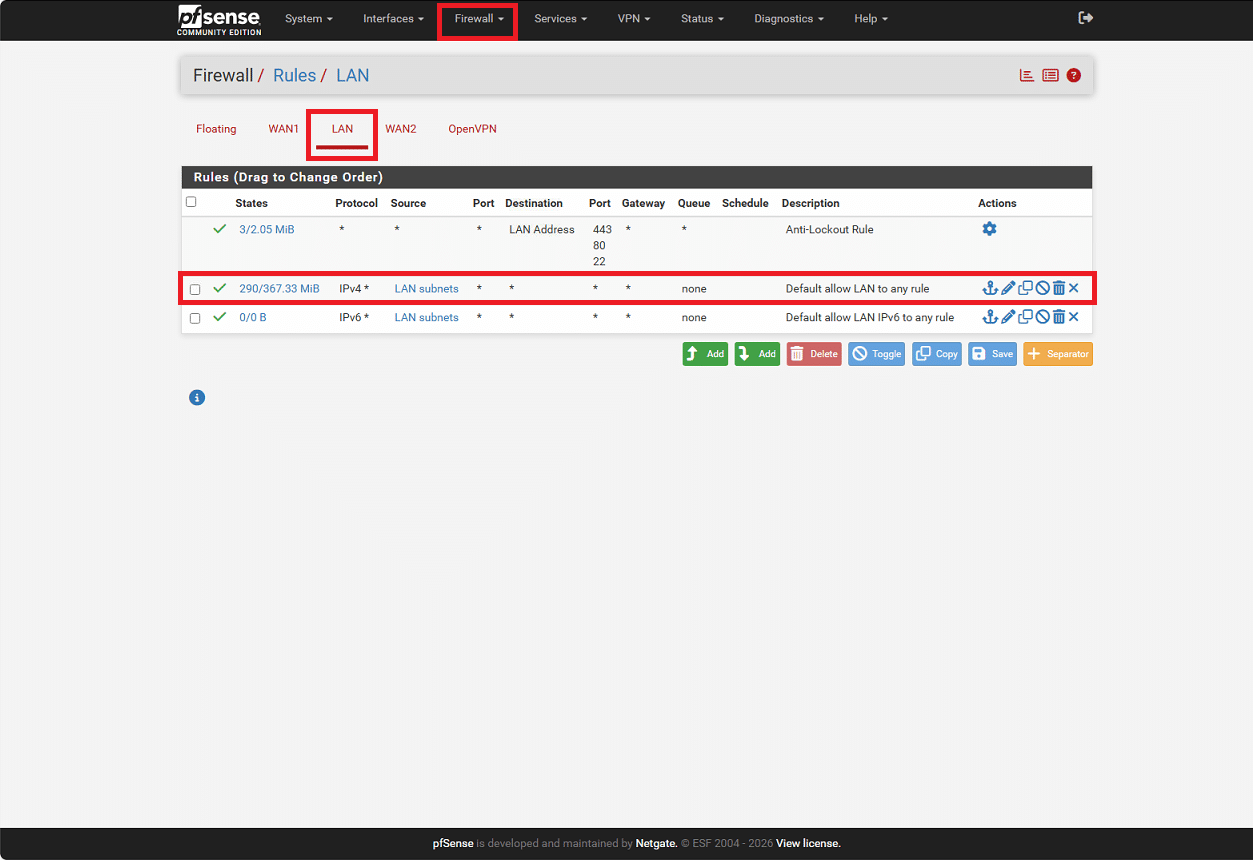
Task: Check the IPv4 LAN rule checkbox
Action: tap(195, 289)
